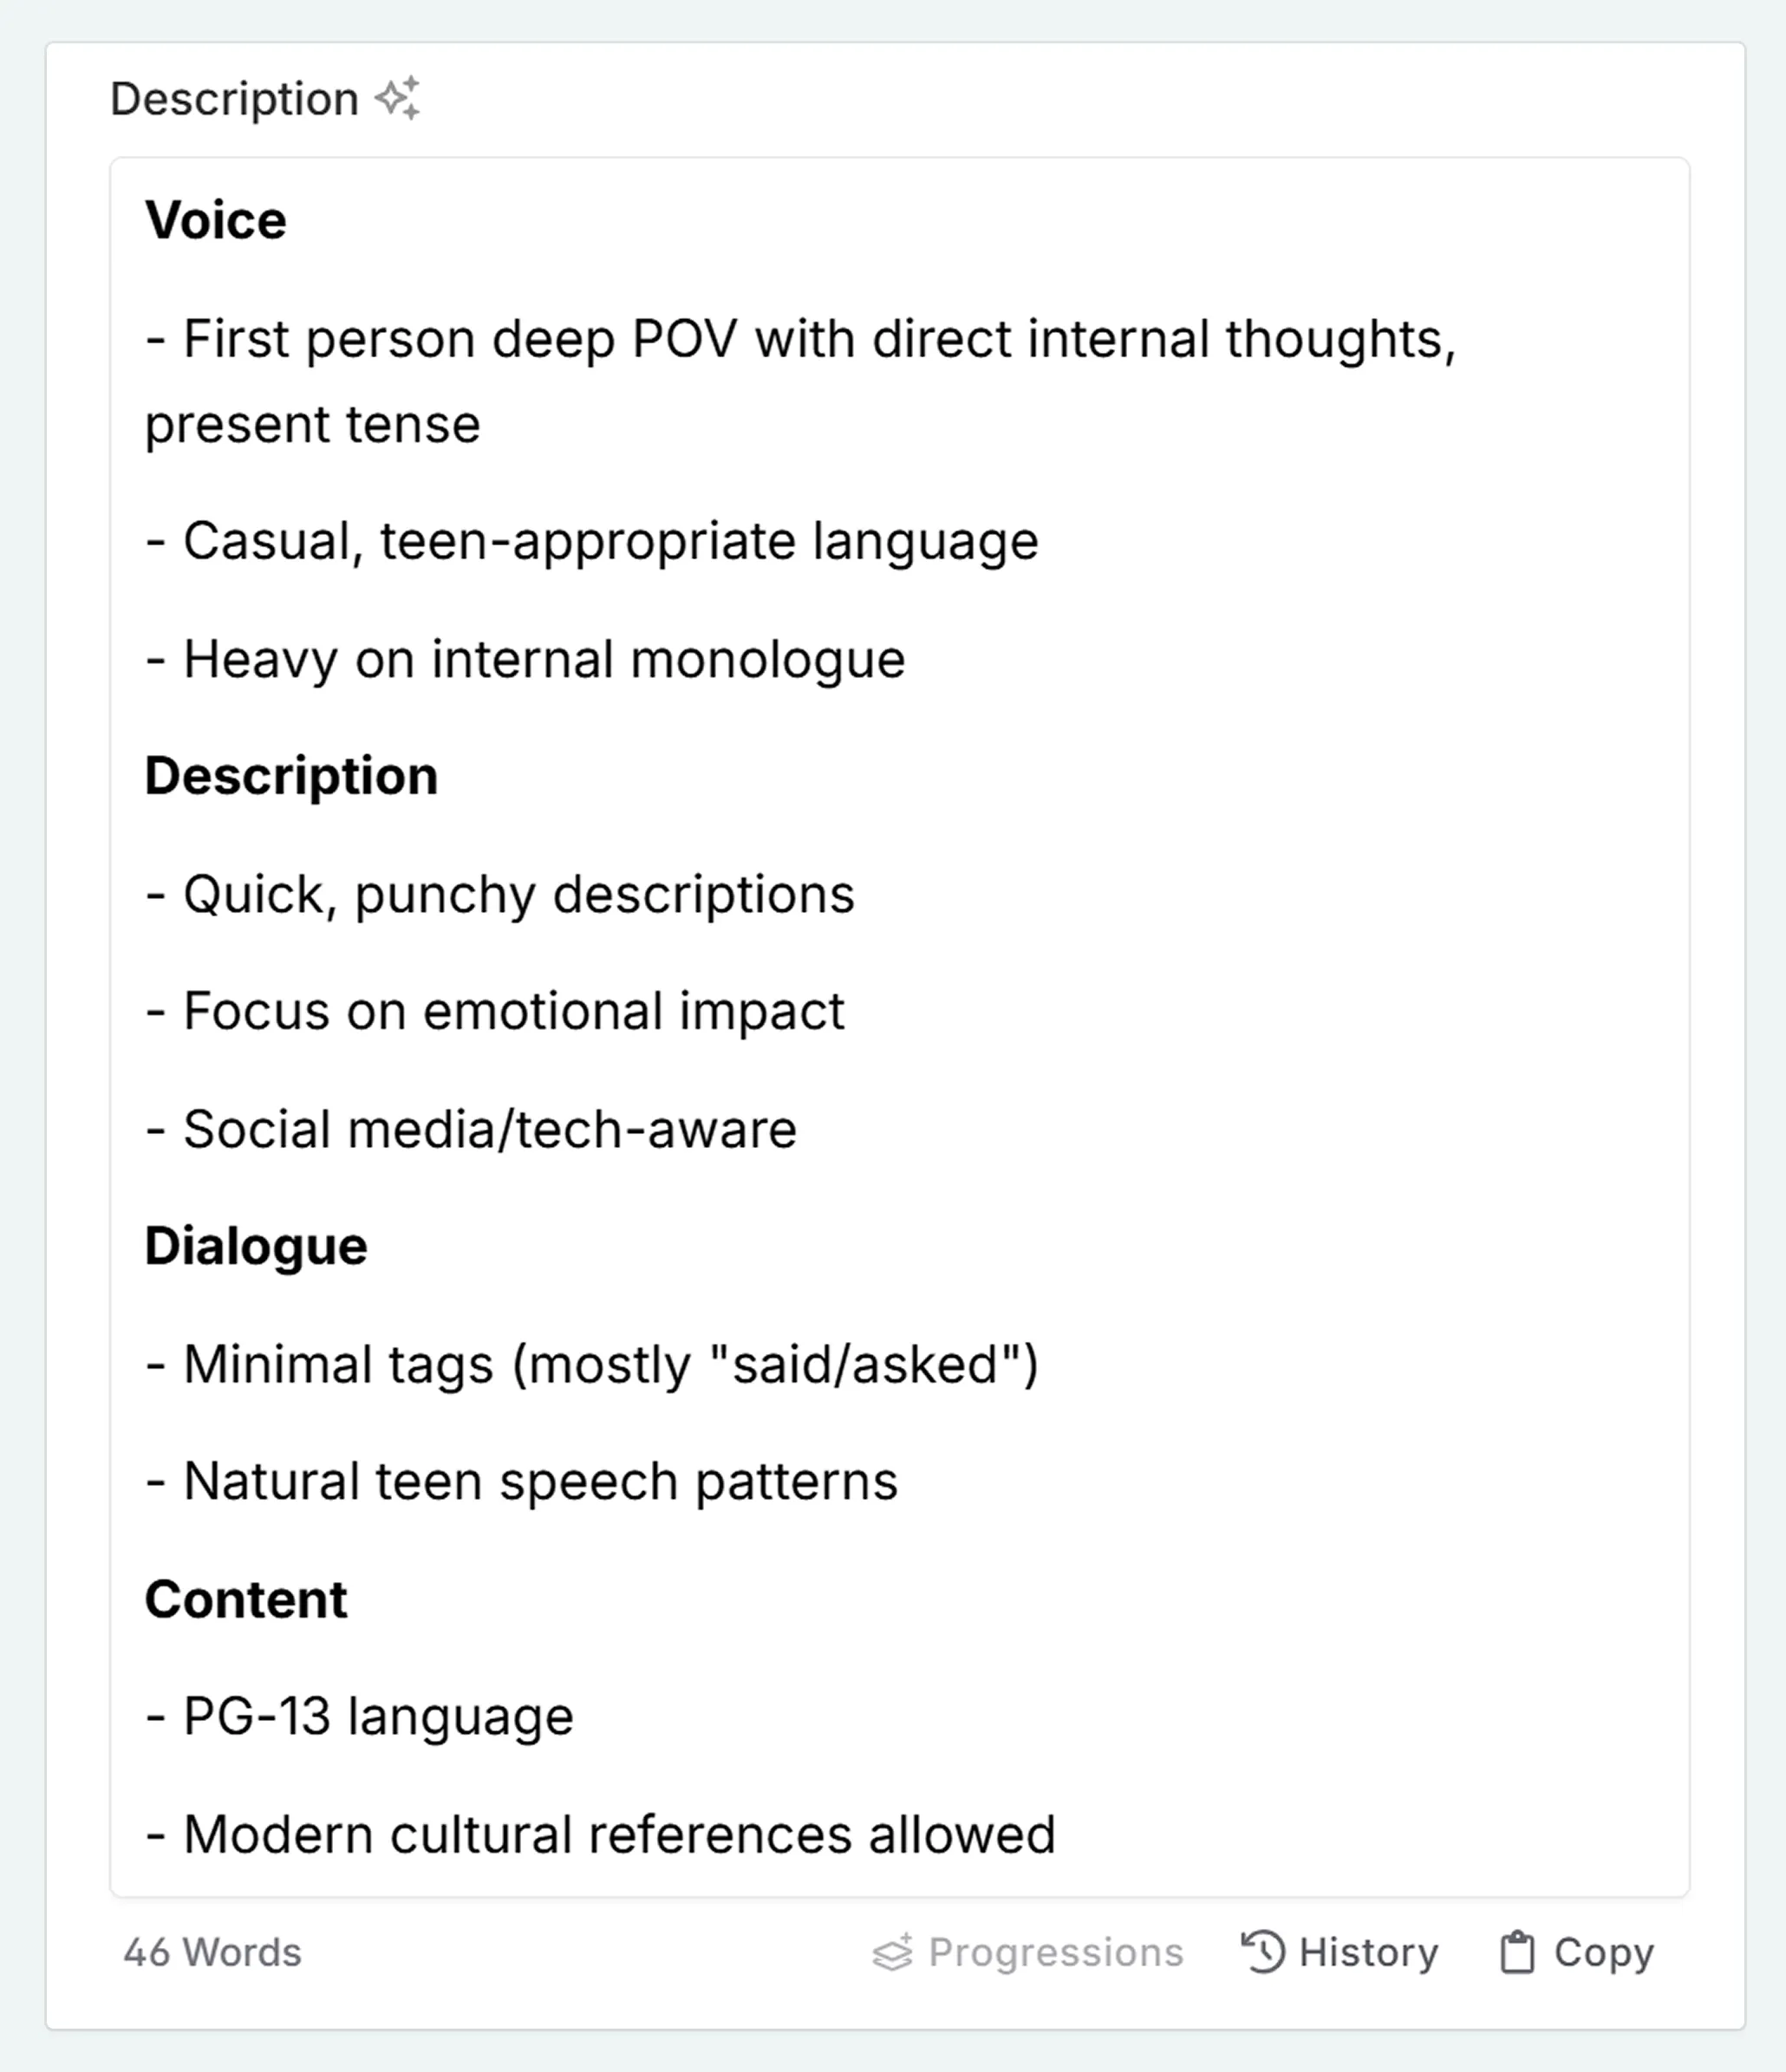Click the 'PG-13 language' line
1786x2072 pixels.
coord(378,1717)
